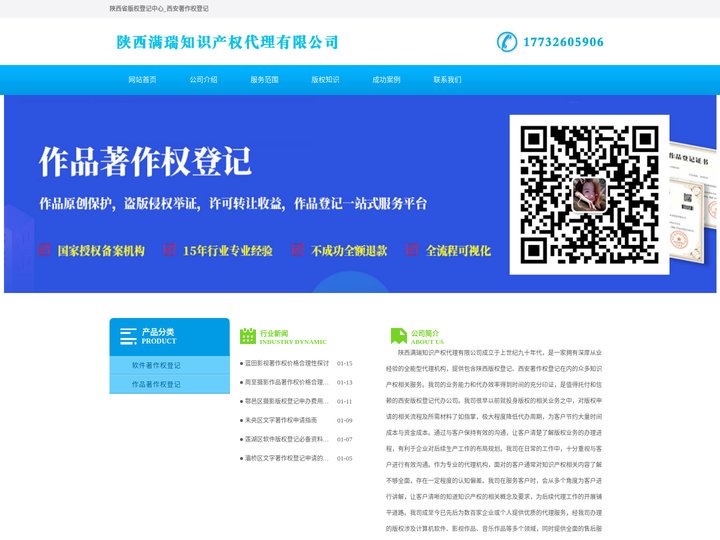Click the green document icon beside 公司简介
This screenshot has width=720, height=540.
pyautogui.click(x=399, y=336)
